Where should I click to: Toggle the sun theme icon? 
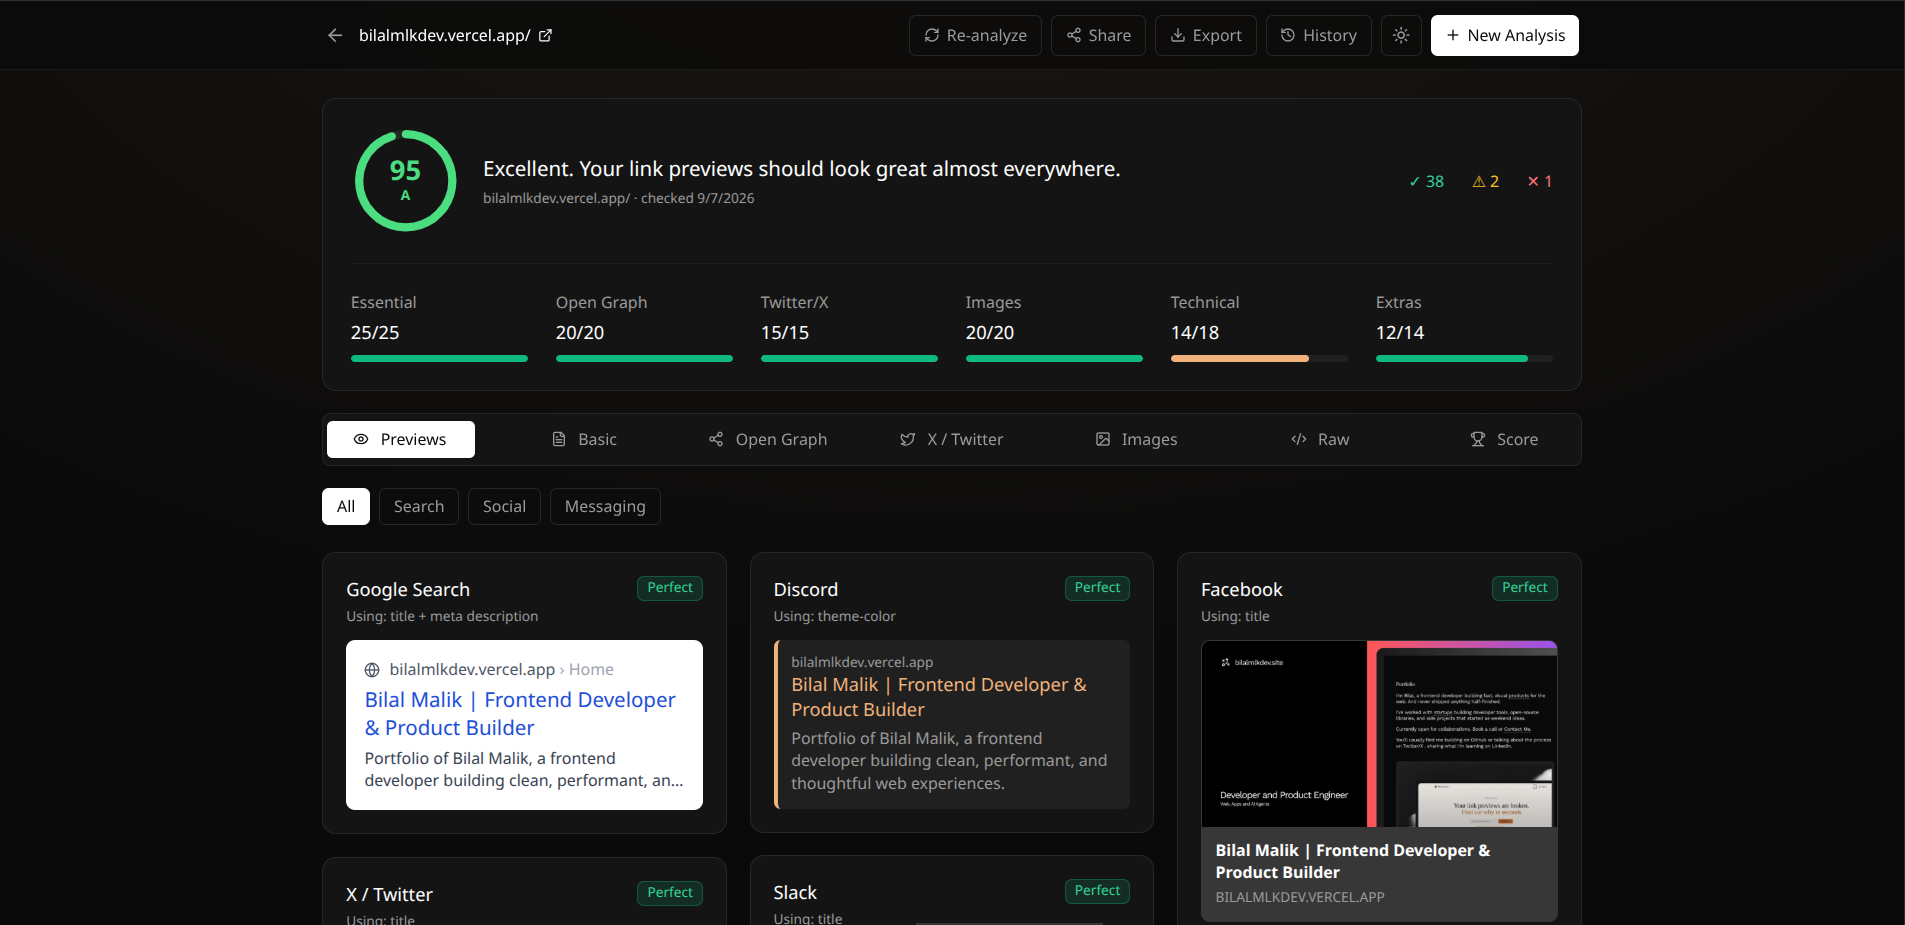tap(1401, 36)
